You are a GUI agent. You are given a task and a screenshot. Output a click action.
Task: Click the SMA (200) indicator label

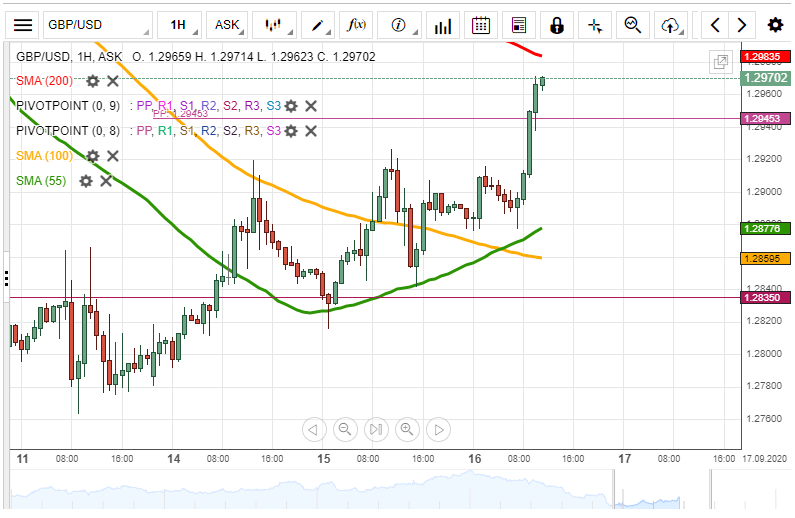point(44,81)
